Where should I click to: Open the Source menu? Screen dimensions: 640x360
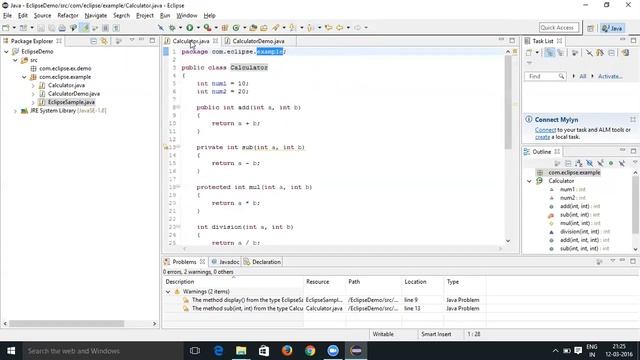pos(42,16)
